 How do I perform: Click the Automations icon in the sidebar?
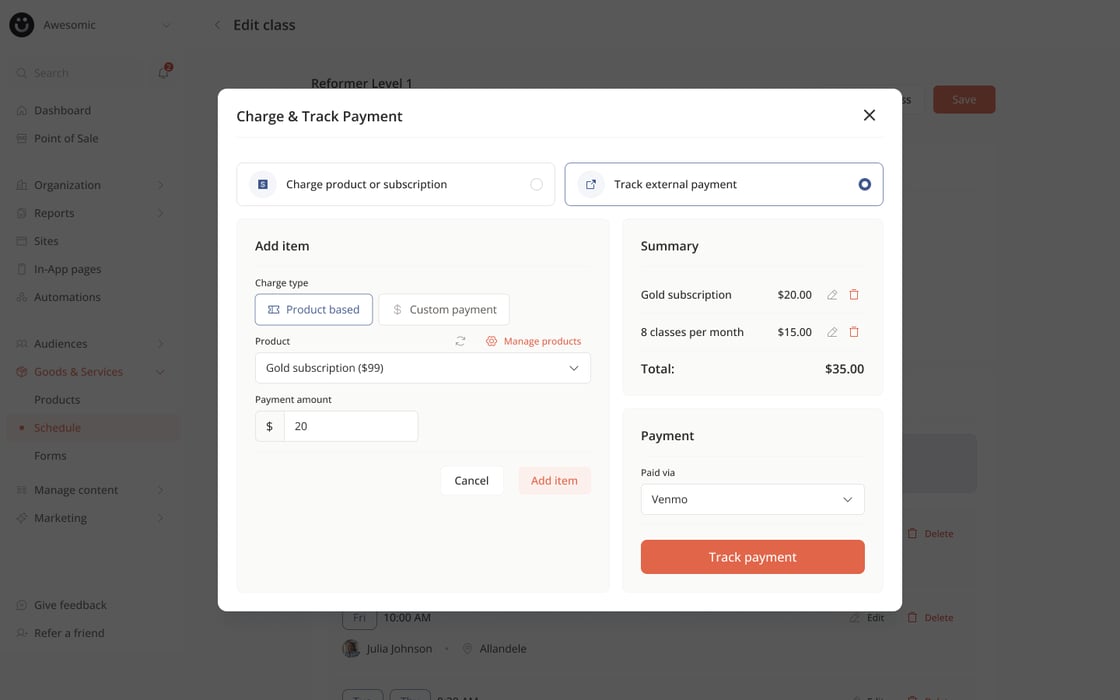click(21, 297)
